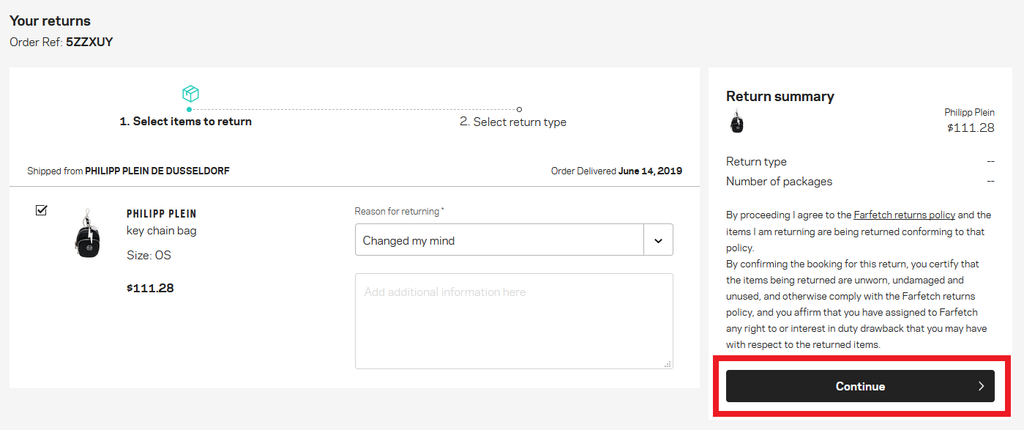Viewport: 1024px width, 430px height.
Task: Click the dropdown chevron beside Changed my mind
Action: point(658,240)
